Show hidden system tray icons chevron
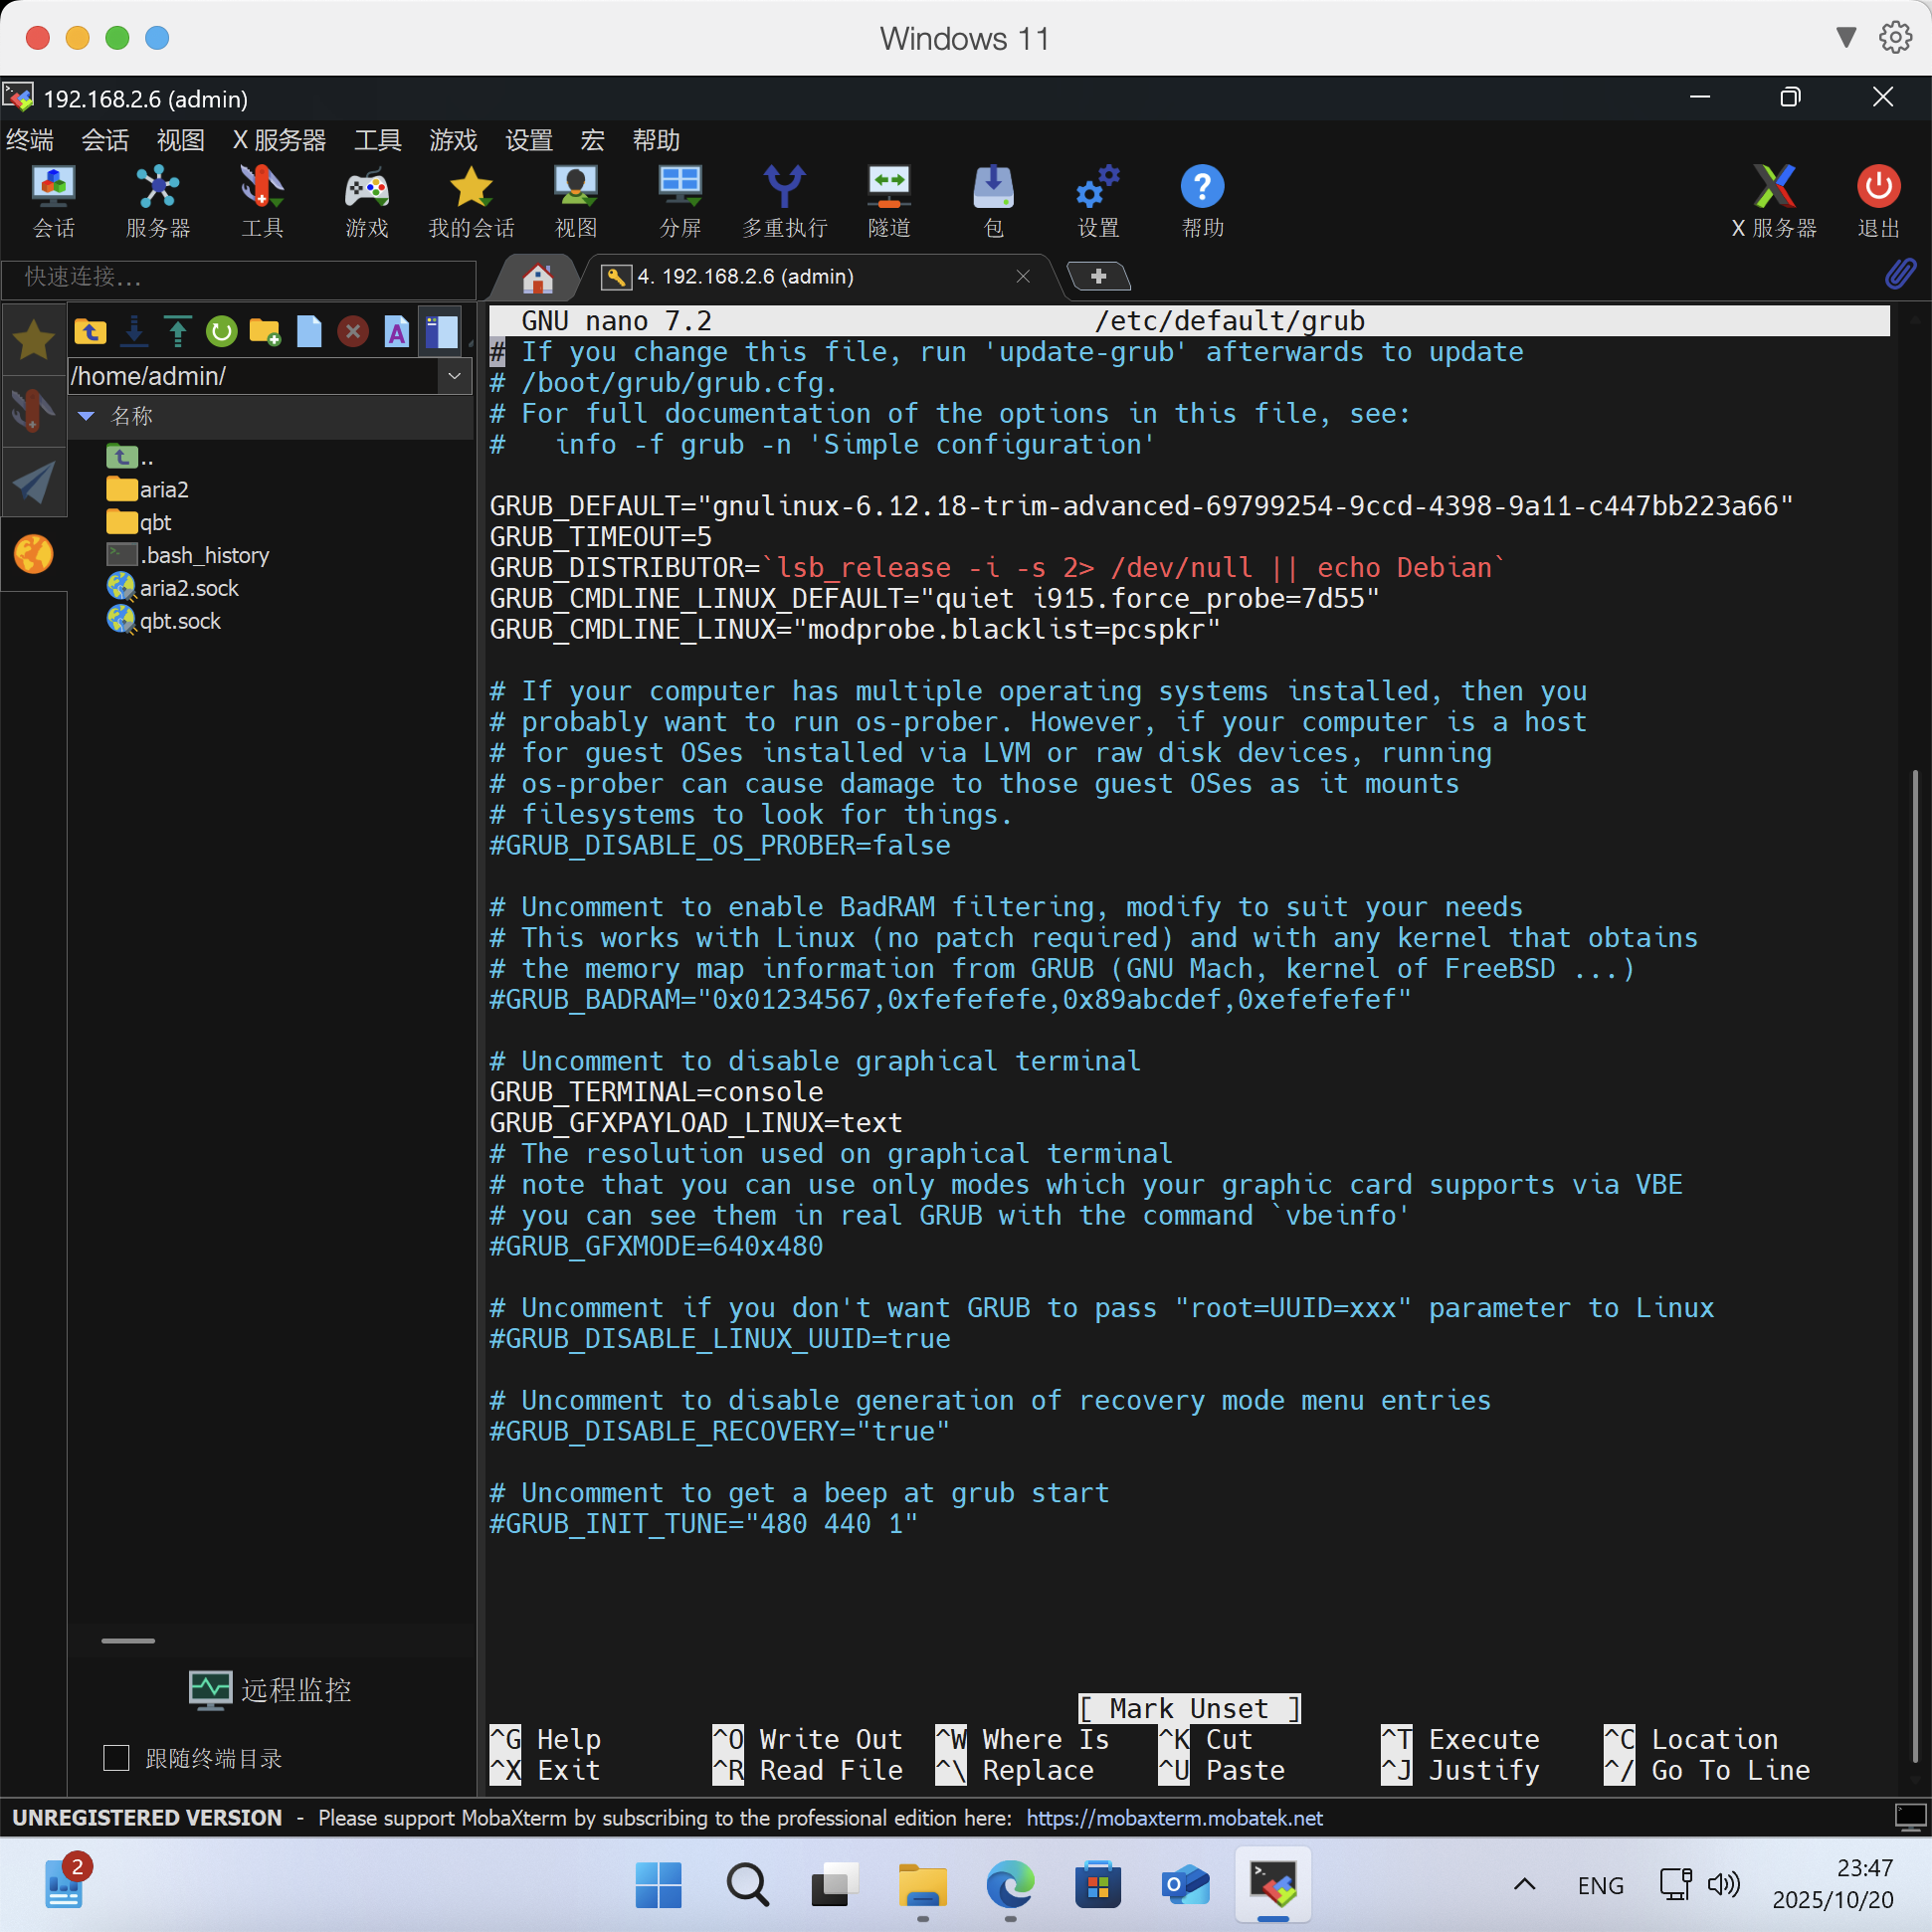 pyautogui.click(x=1524, y=1885)
